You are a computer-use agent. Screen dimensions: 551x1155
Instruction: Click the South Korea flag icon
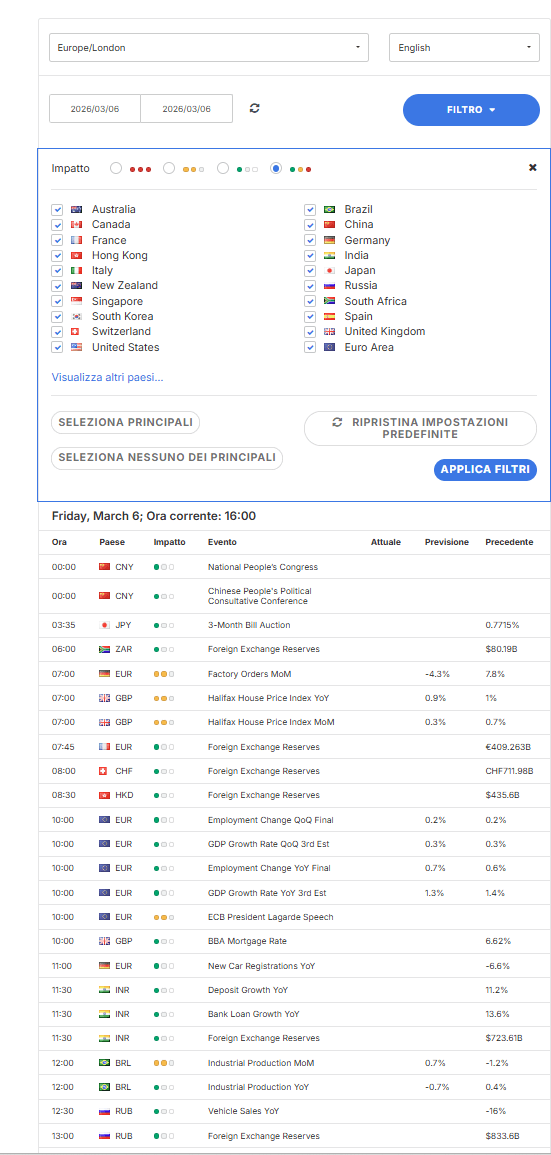coord(77,316)
